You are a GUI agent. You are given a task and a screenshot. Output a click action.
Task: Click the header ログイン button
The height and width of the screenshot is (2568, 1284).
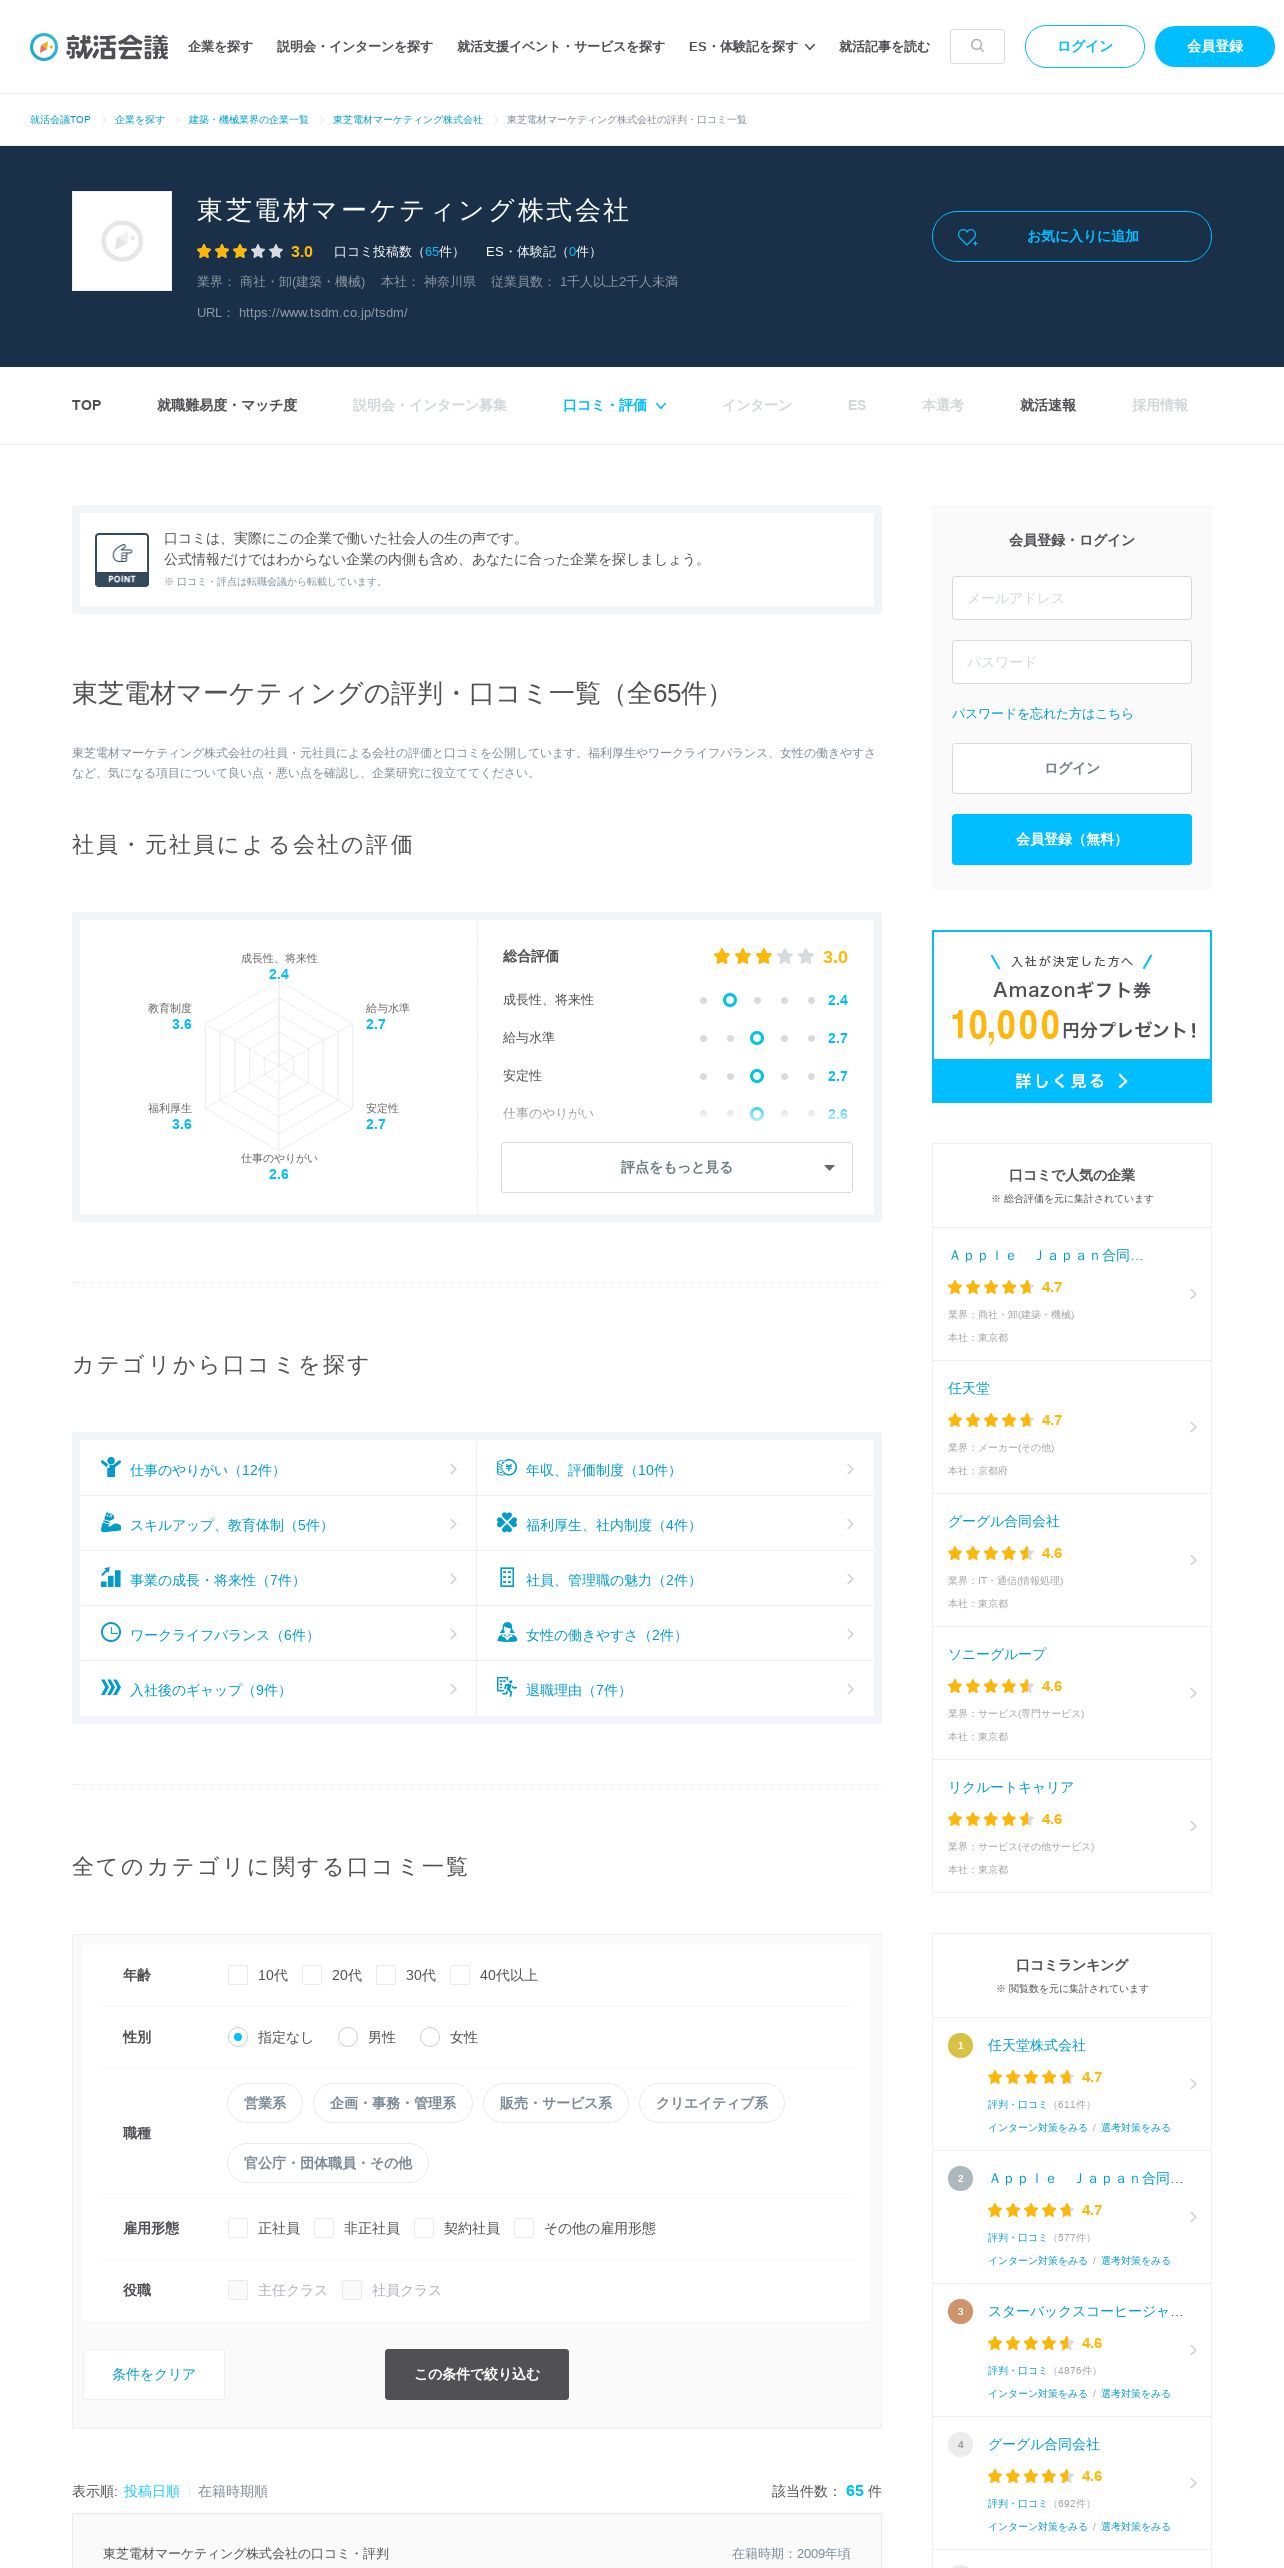1085,46
